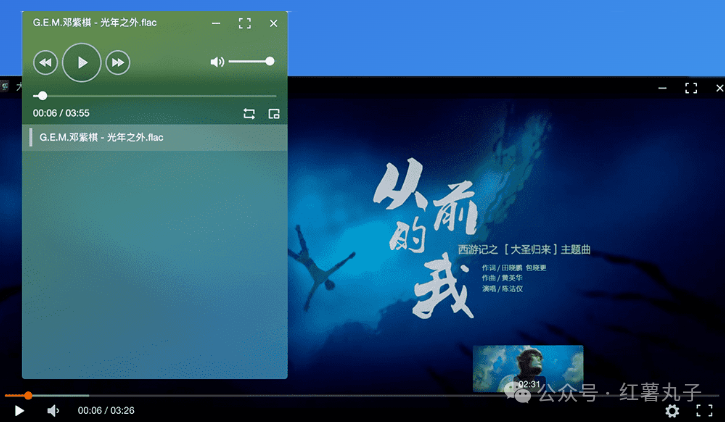Close the music player window
Viewport: 725px width, 422px height.
tap(274, 23)
